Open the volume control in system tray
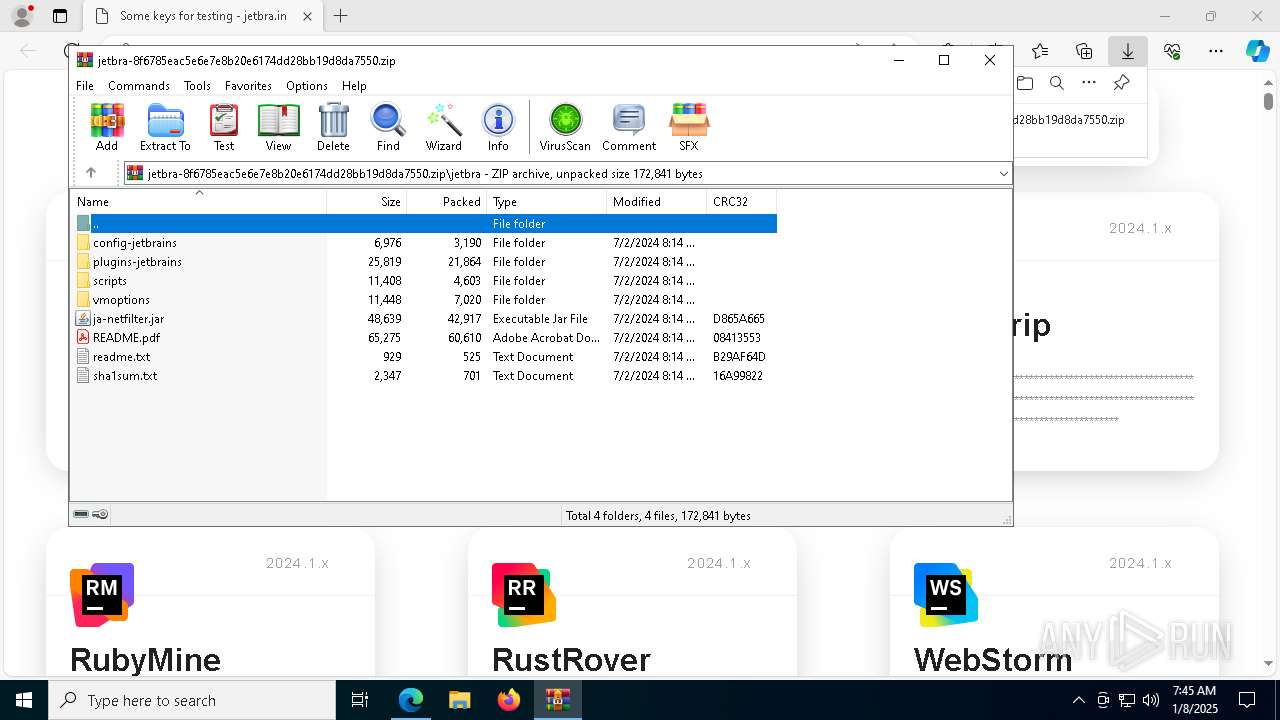The image size is (1280, 720). pos(1150,700)
